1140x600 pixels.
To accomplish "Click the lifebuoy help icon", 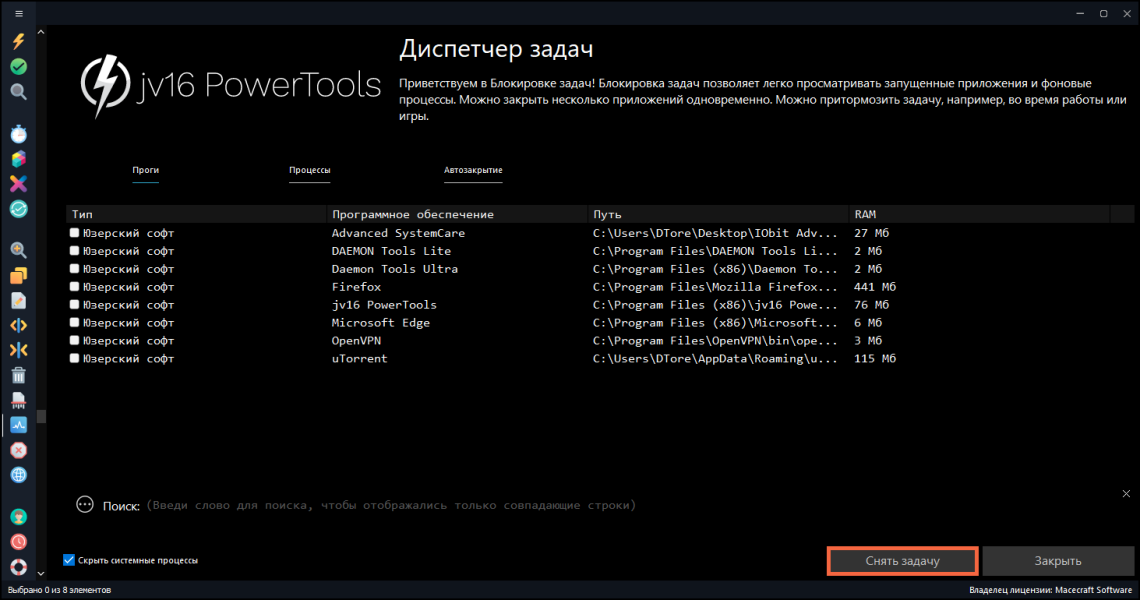I will 18,567.
